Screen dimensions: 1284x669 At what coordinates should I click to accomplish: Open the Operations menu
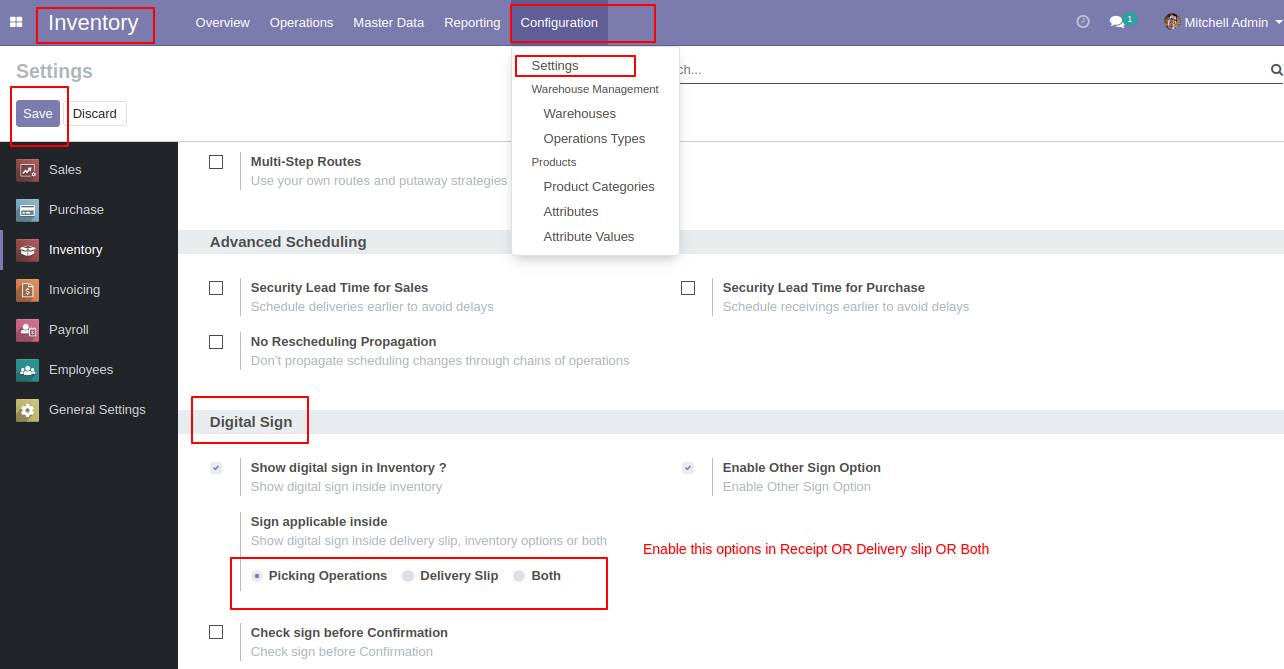click(x=301, y=22)
